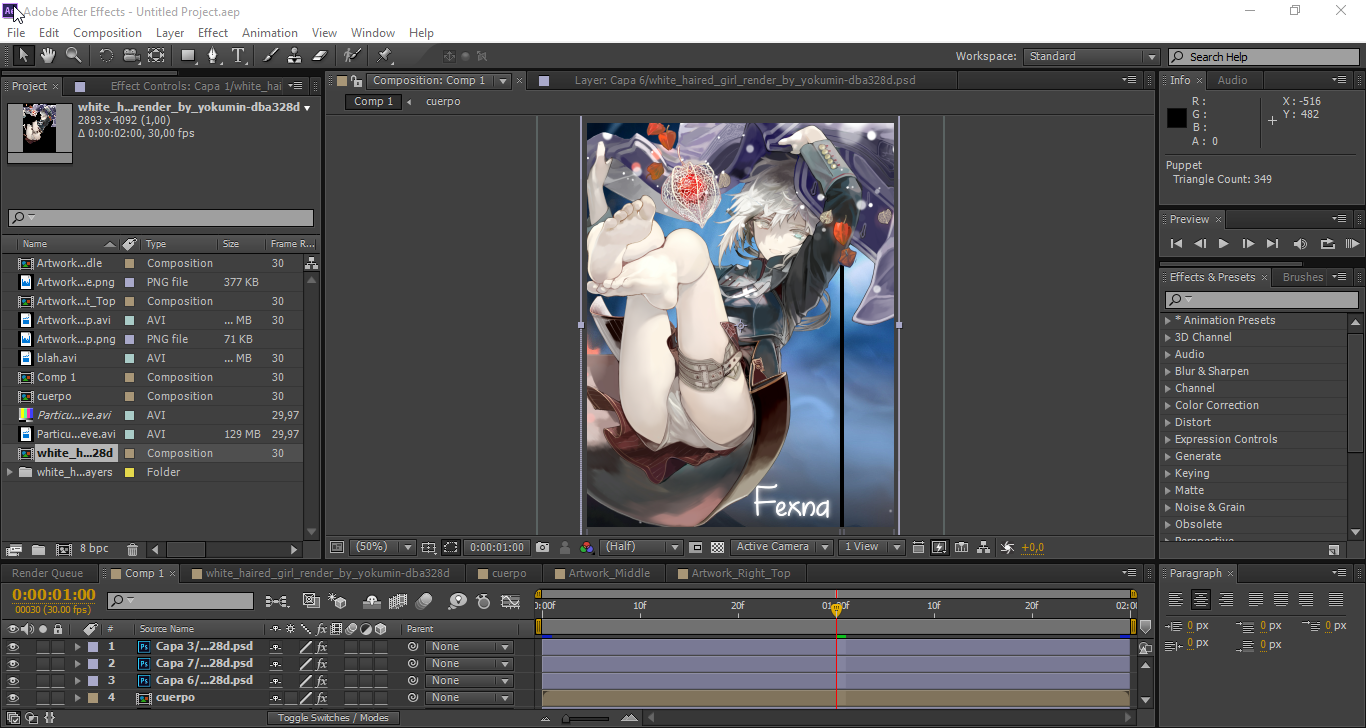Open the Workspace Standard dropdown

[1090, 57]
